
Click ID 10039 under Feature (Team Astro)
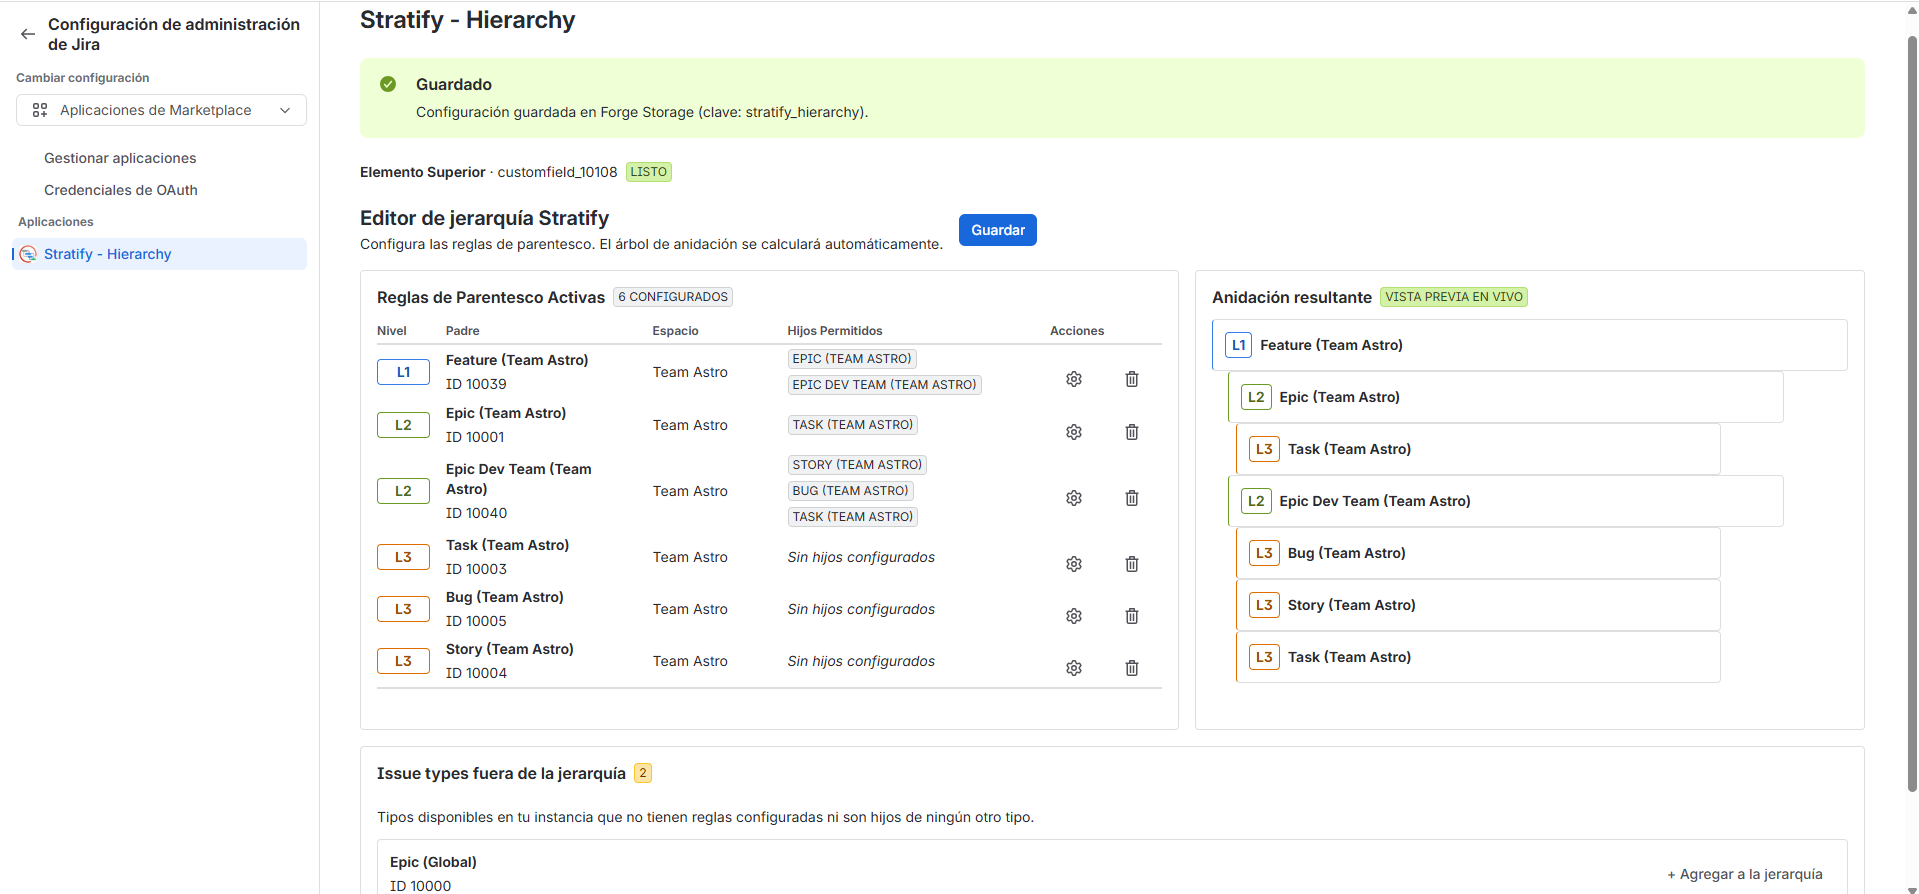click(x=476, y=384)
